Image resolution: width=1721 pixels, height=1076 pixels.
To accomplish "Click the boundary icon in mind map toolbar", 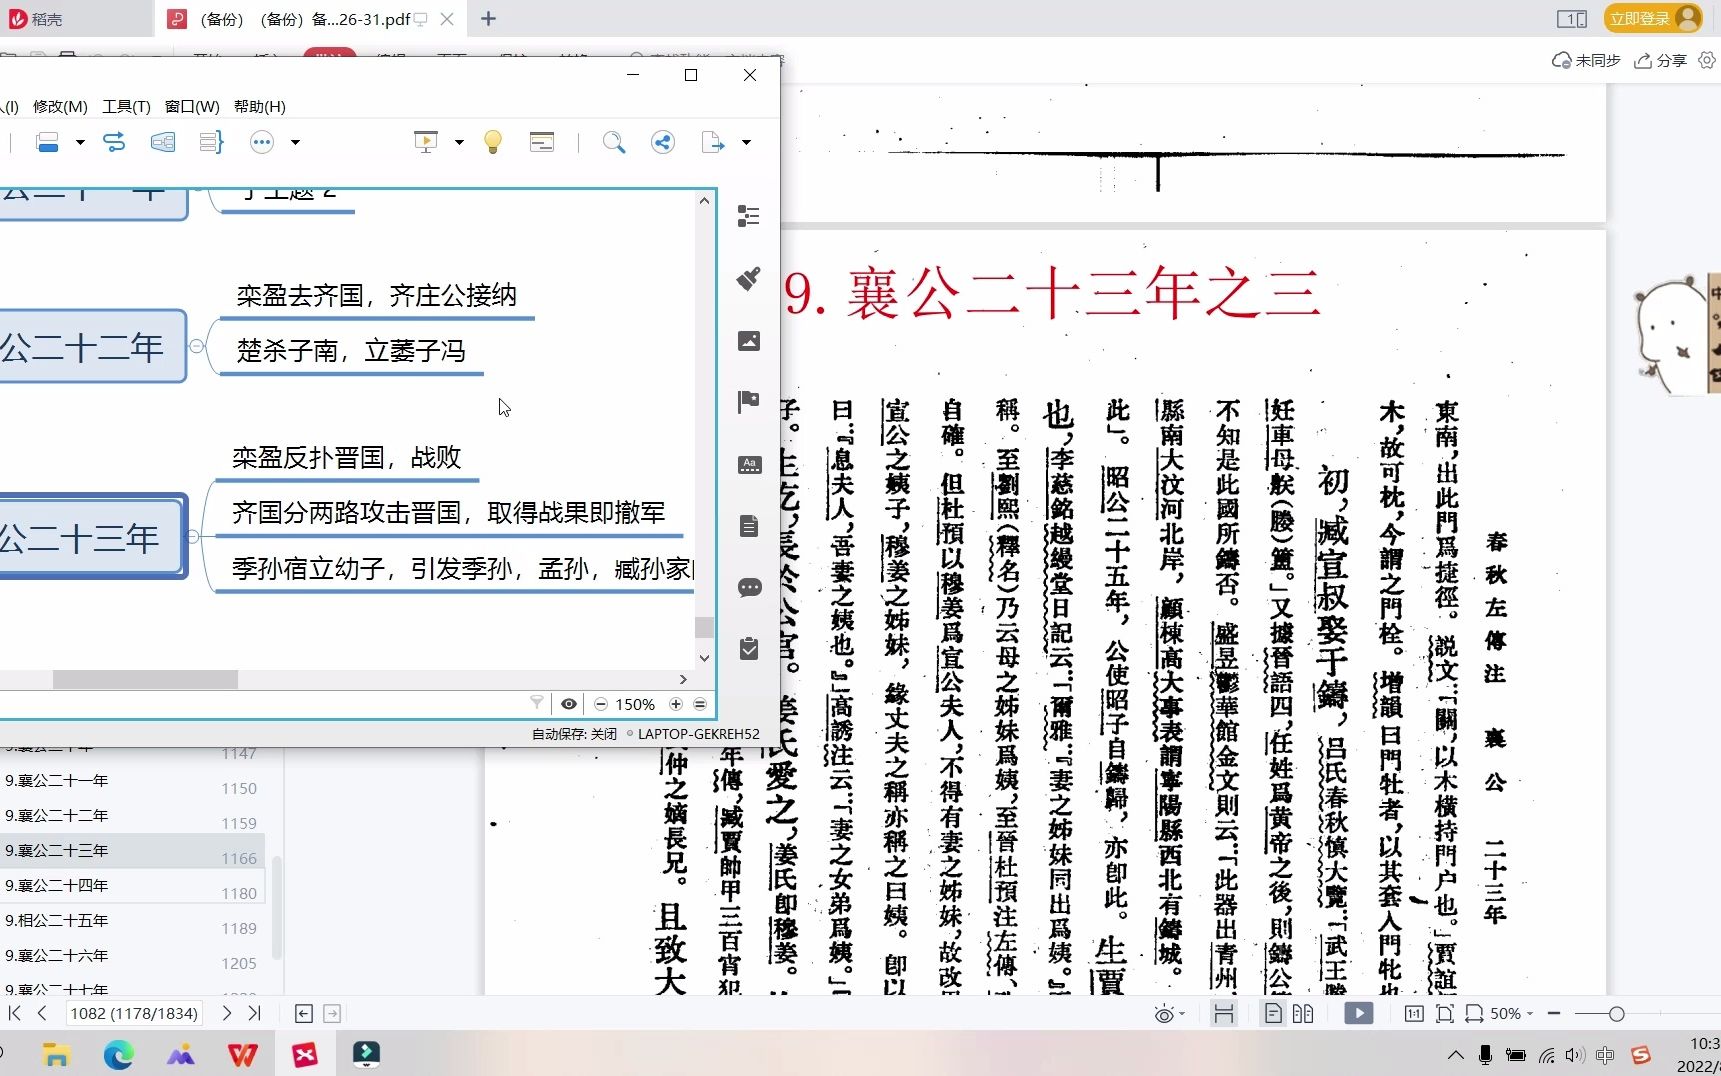I will [x=163, y=142].
